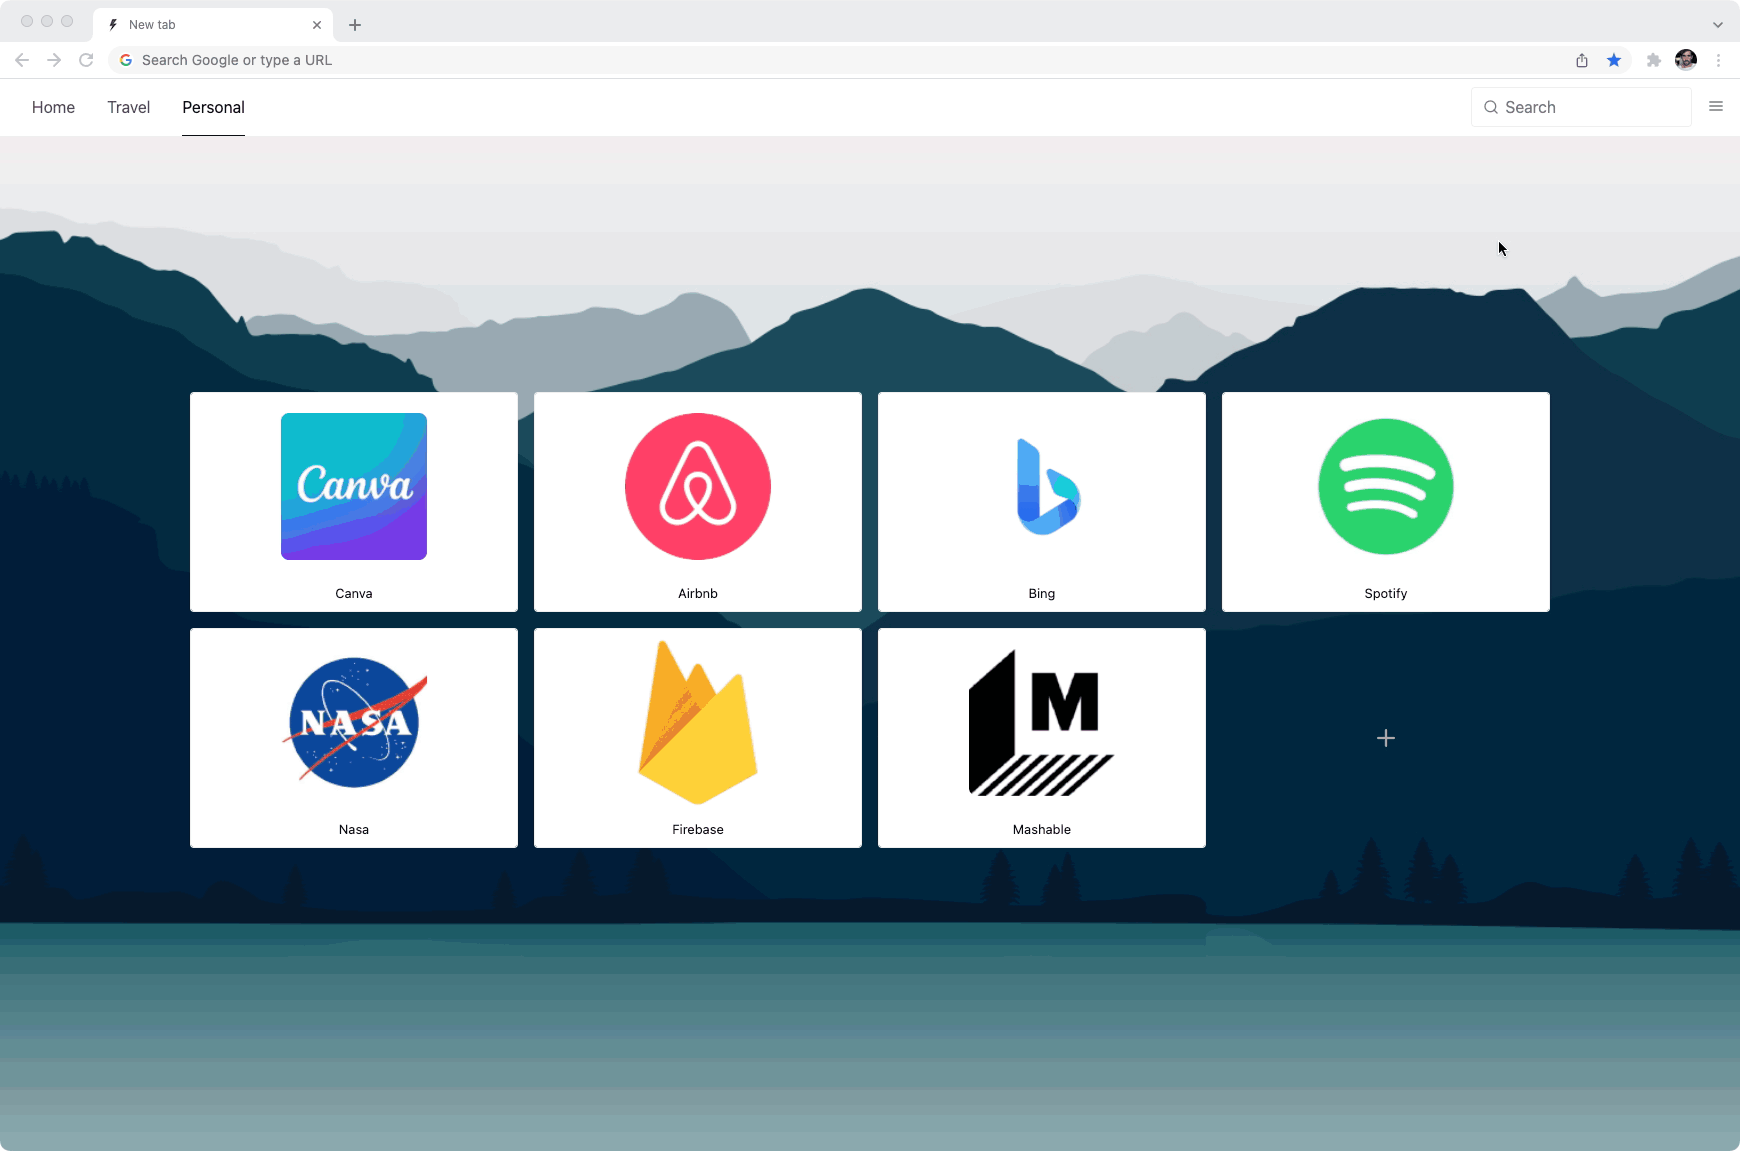This screenshot has height=1151, width=1740.
Task: Select the New tab browser tab
Action: pyautogui.click(x=213, y=25)
